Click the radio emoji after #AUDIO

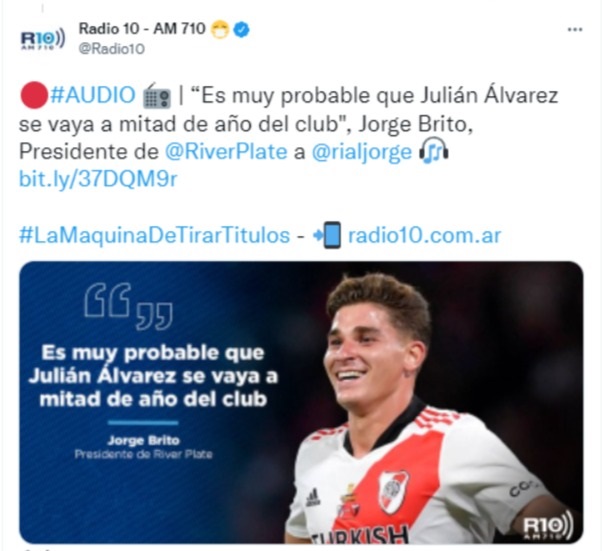point(157,96)
